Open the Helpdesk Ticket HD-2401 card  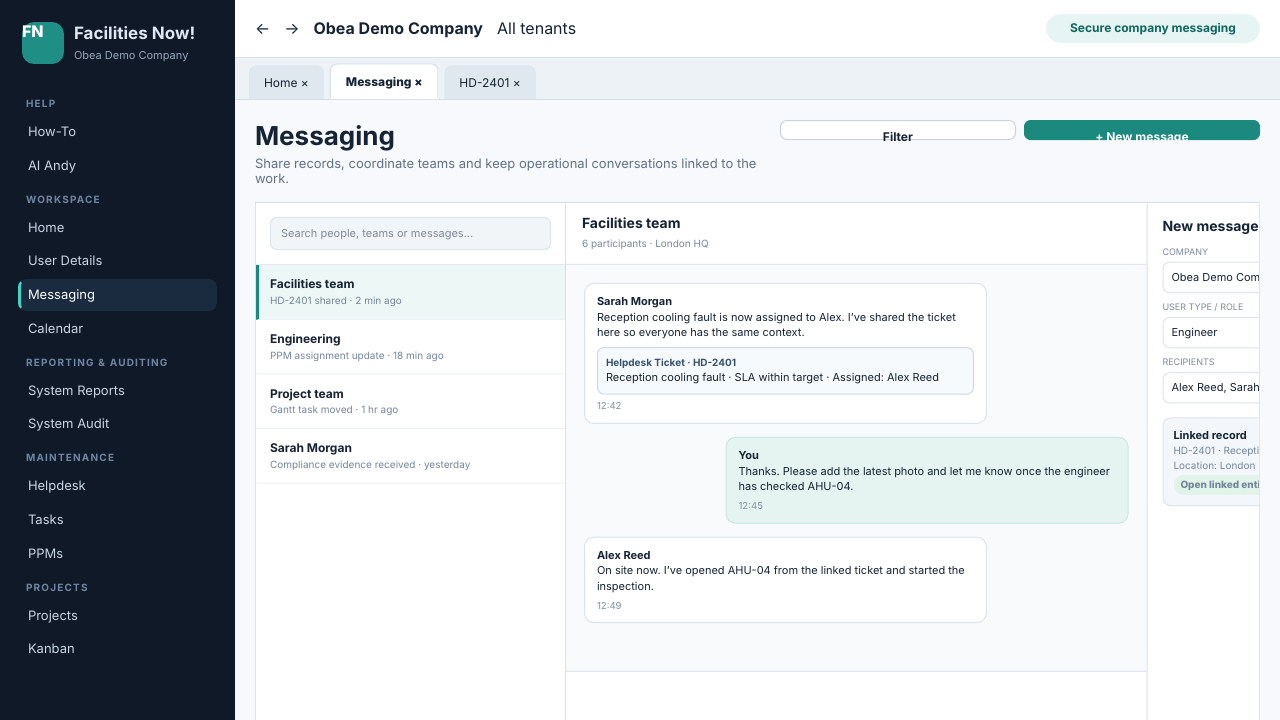785,370
